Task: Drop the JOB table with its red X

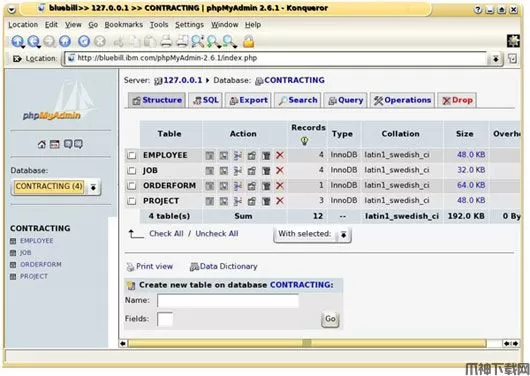Action: coord(280,170)
